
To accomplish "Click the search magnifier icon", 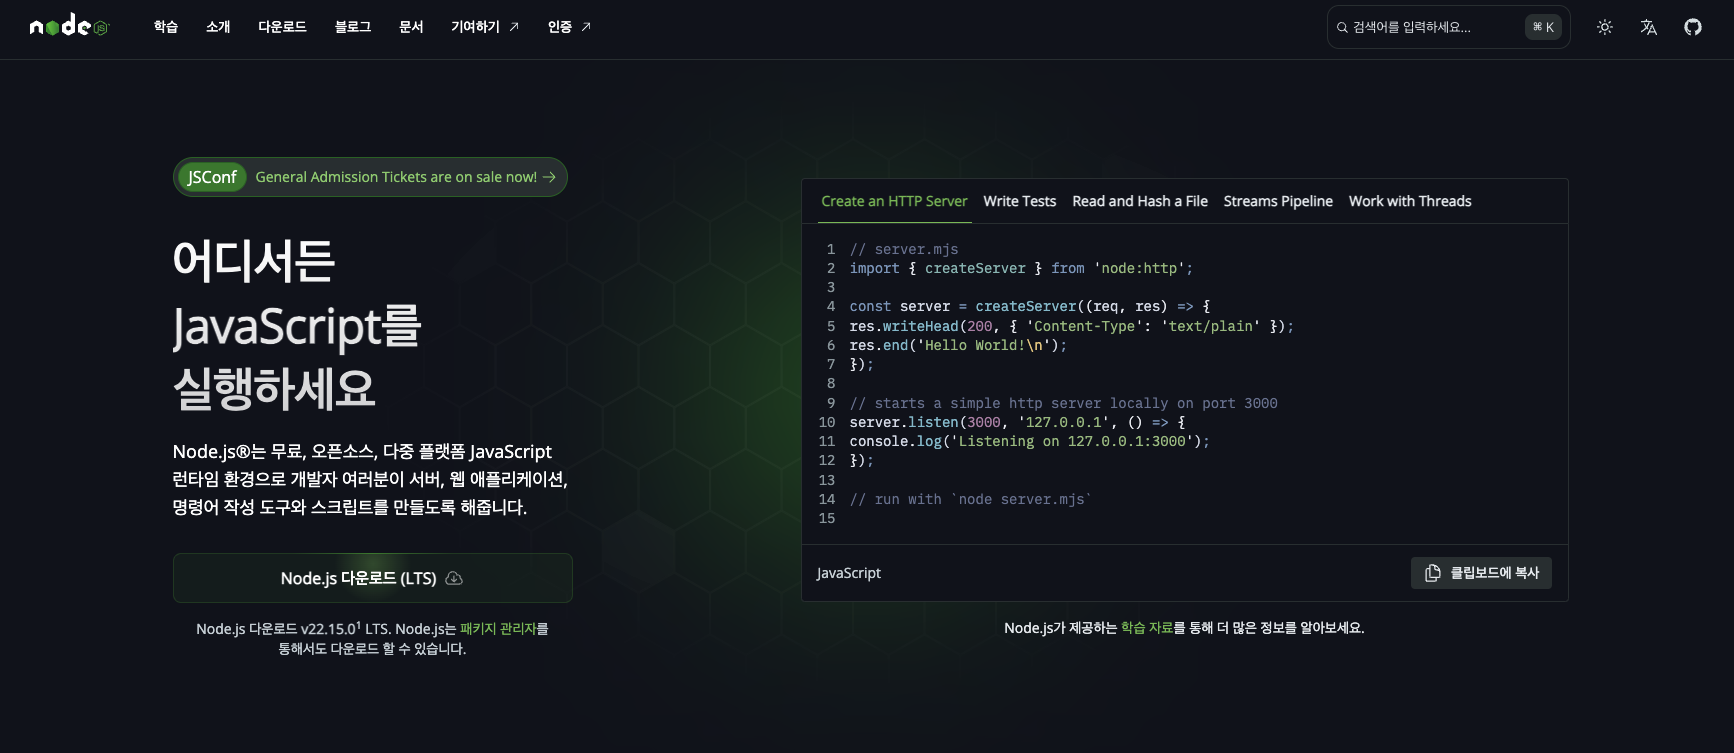I will [1342, 28].
